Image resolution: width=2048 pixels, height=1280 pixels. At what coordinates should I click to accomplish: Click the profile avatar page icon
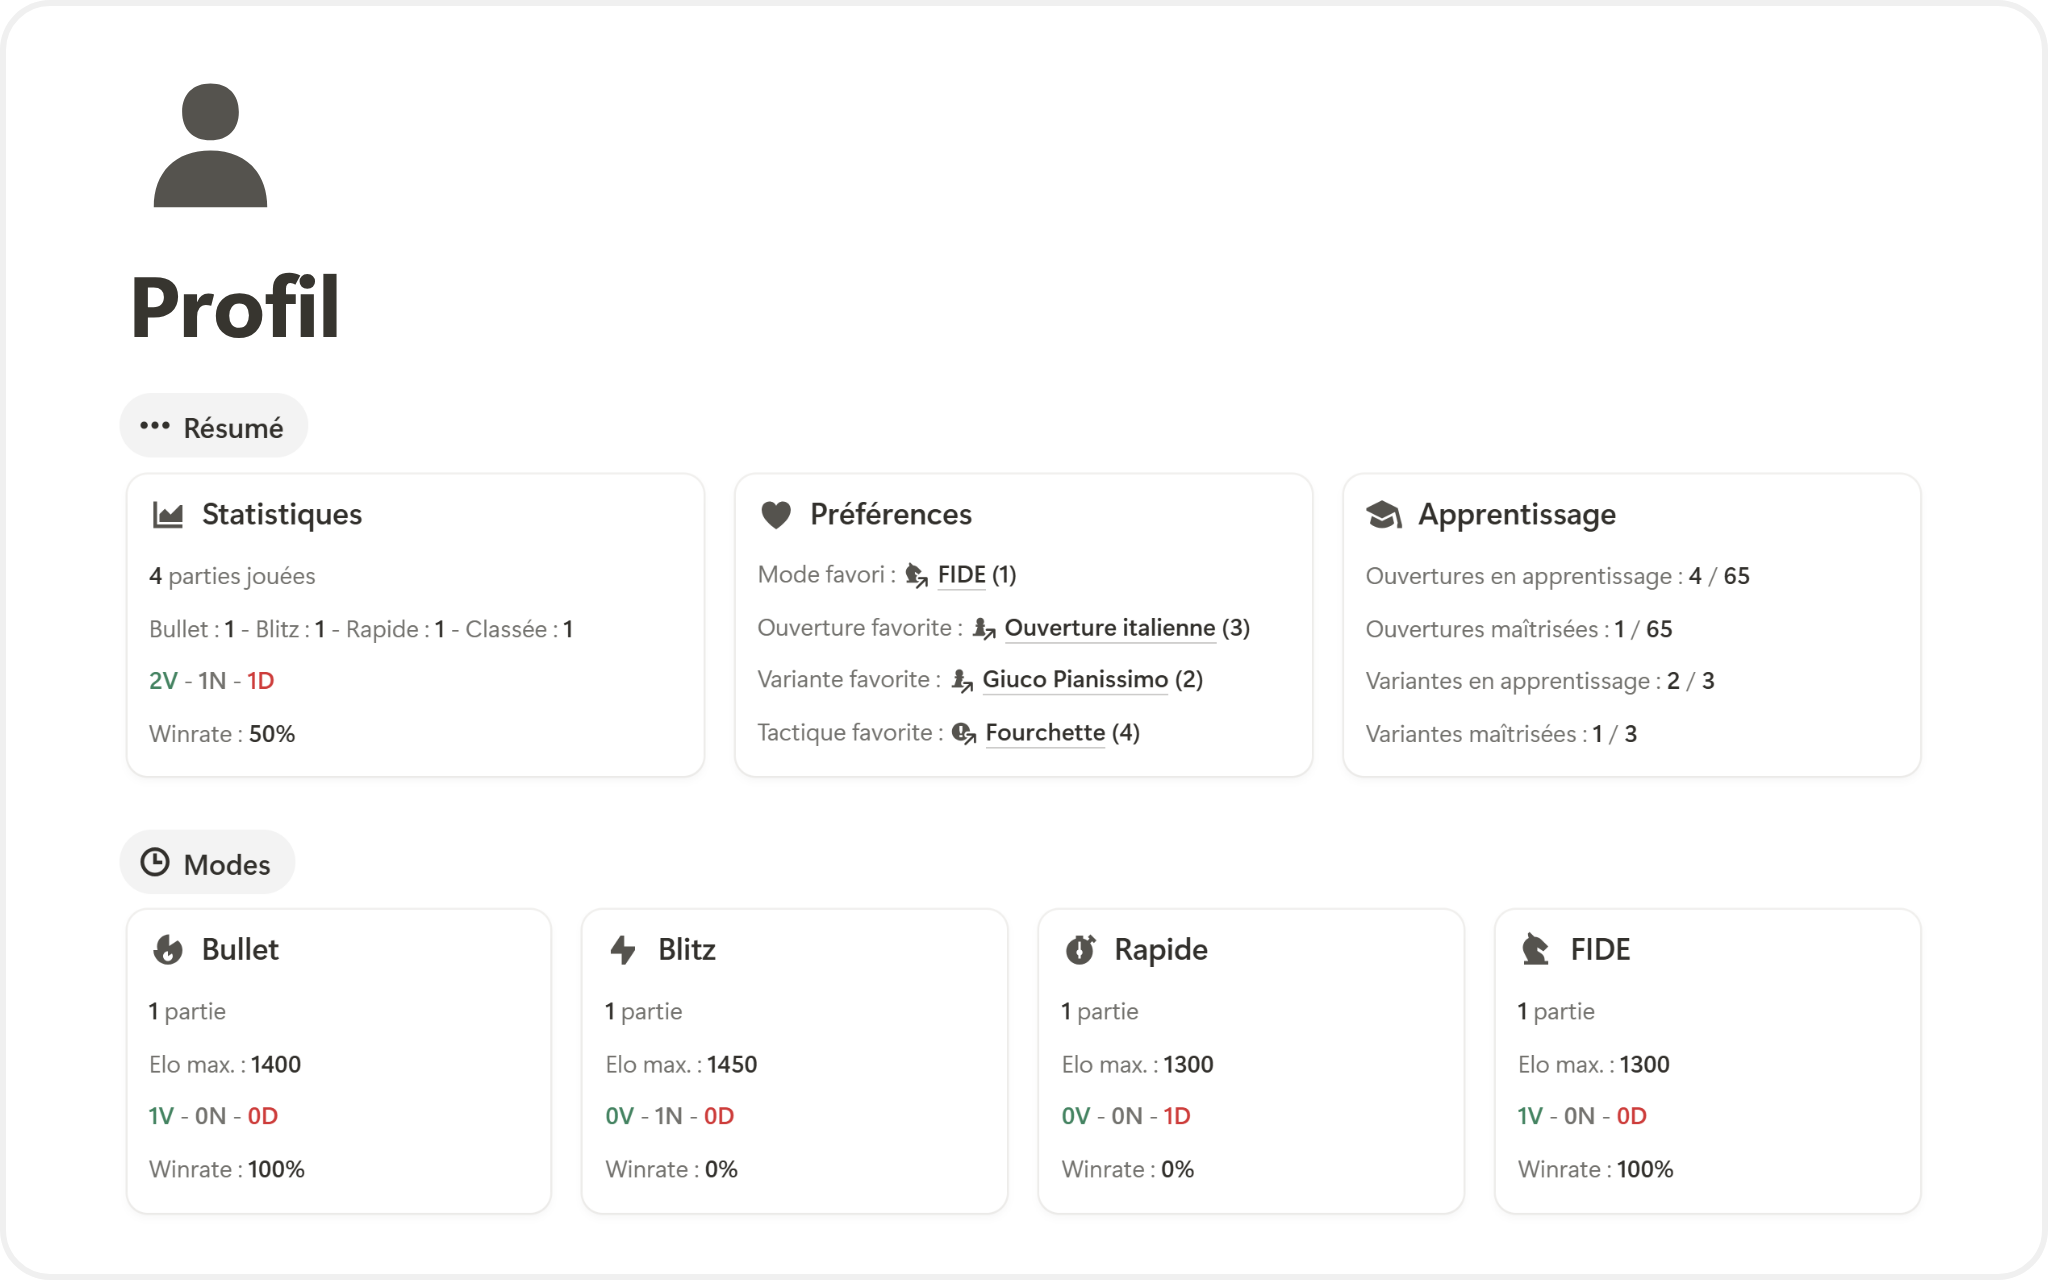coord(210,146)
